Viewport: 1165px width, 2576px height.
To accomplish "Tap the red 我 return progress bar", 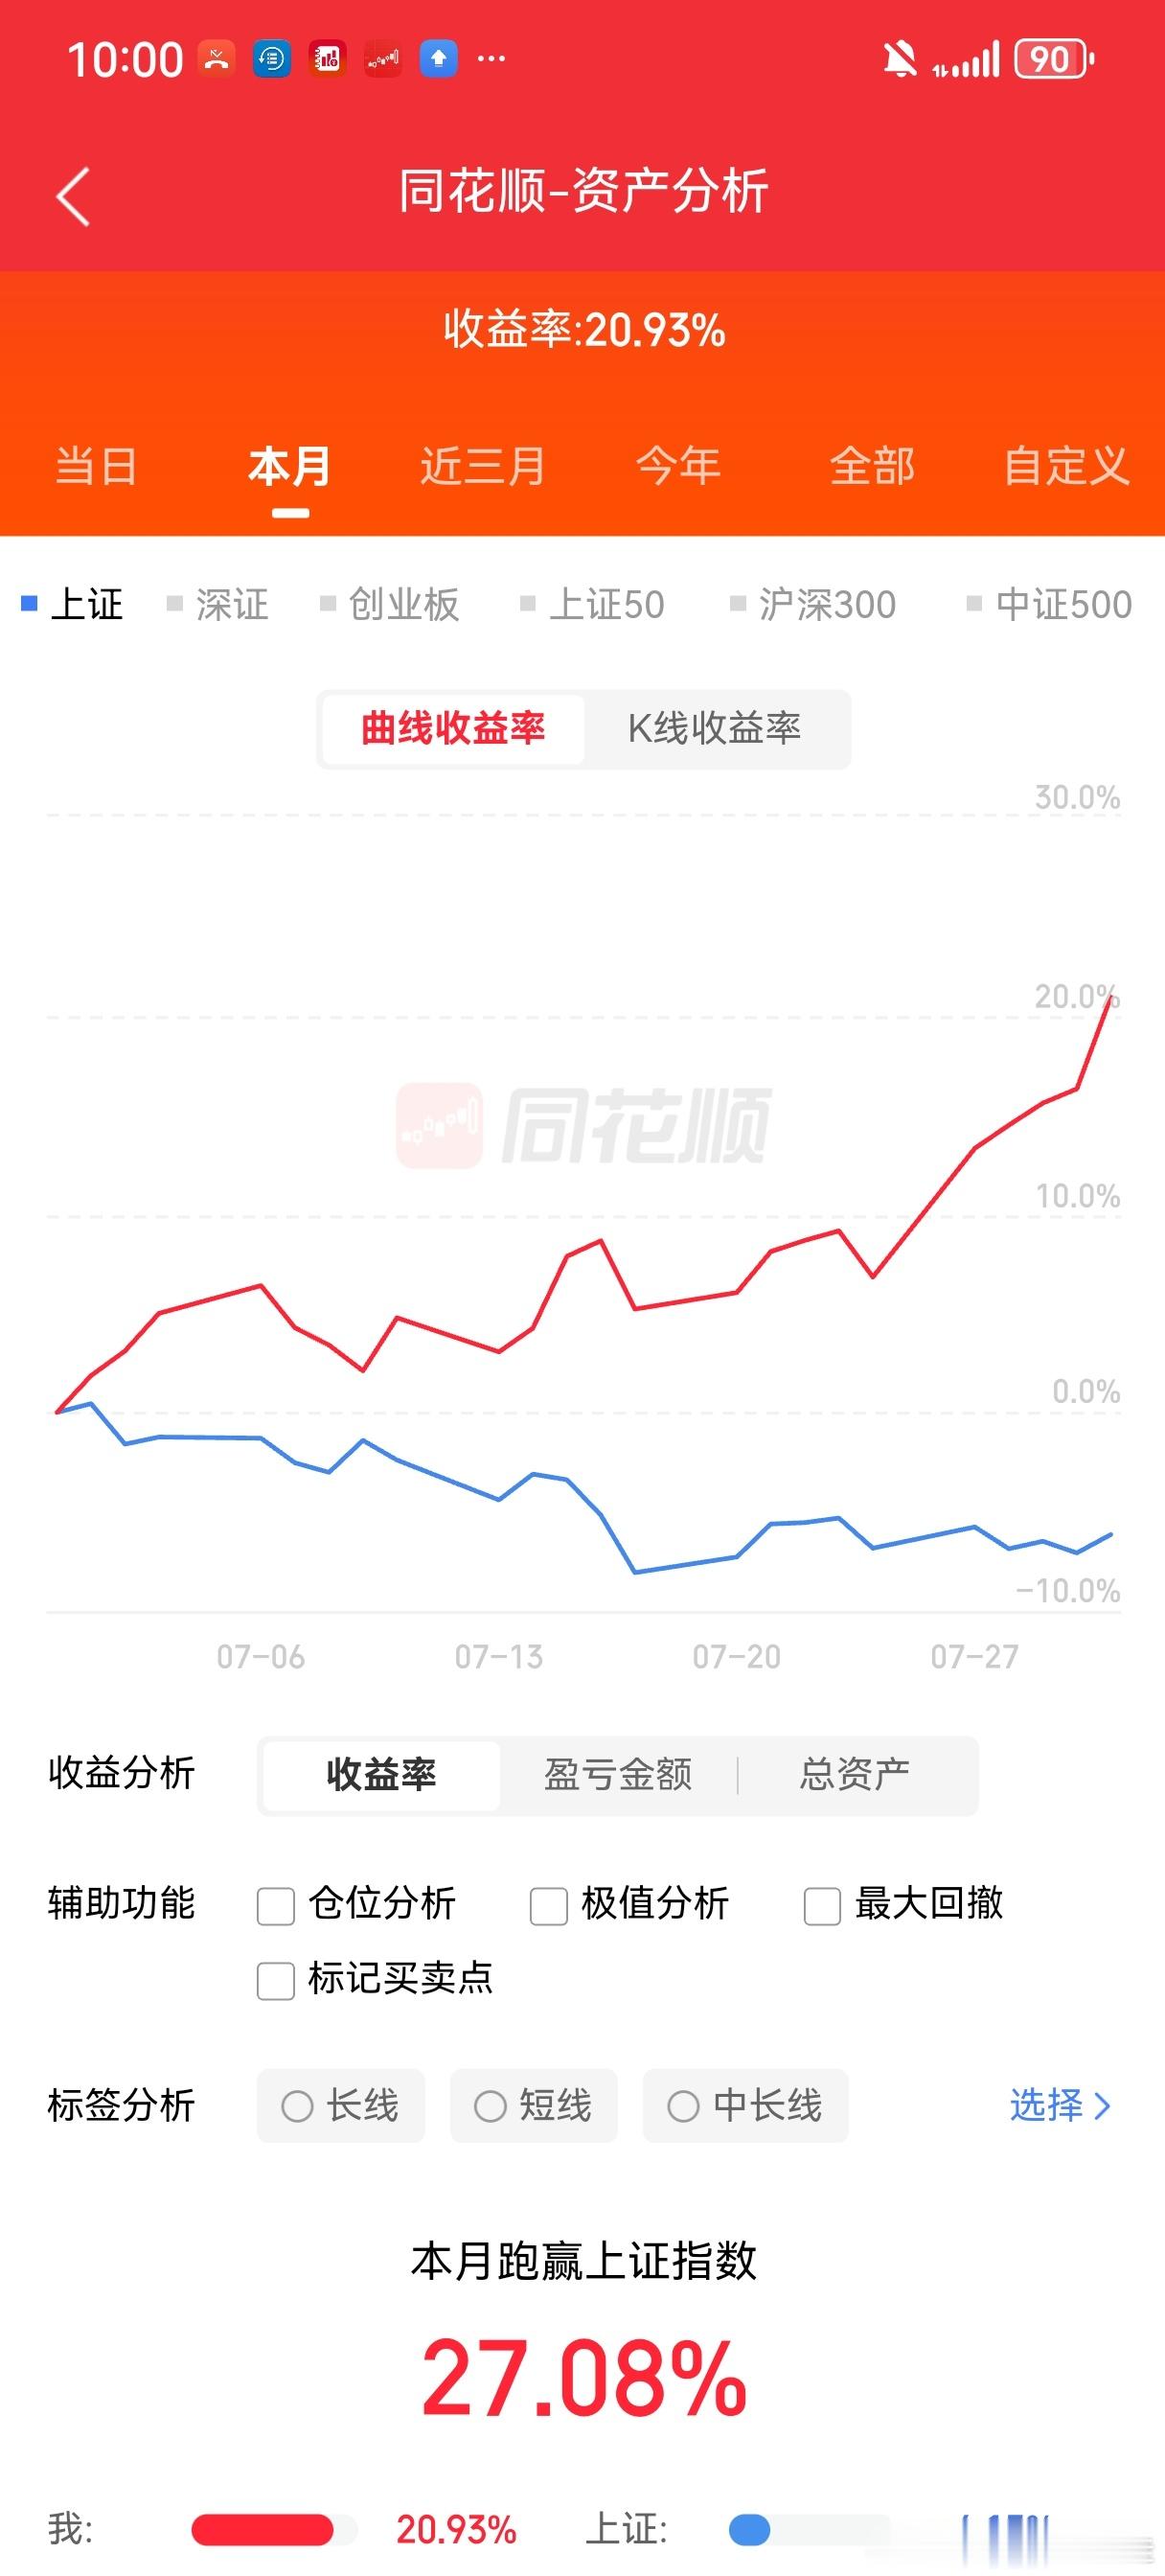I will [x=262, y=2529].
